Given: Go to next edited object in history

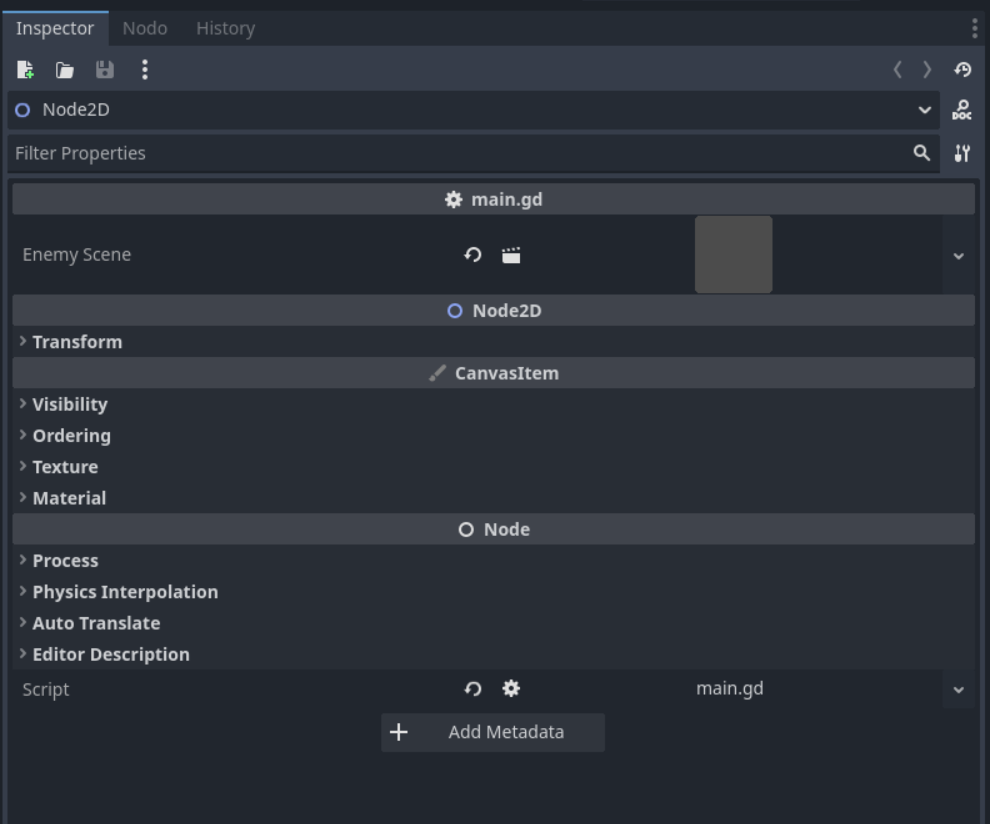Looking at the screenshot, I should click(927, 70).
